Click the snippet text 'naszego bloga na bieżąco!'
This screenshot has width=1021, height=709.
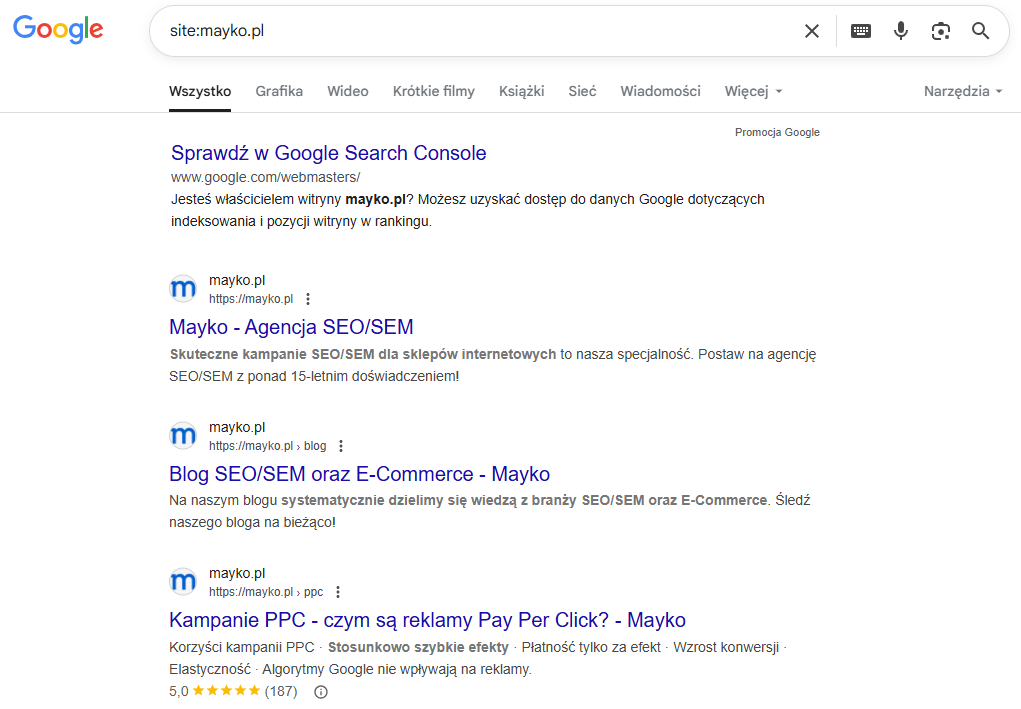[x=253, y=522]
